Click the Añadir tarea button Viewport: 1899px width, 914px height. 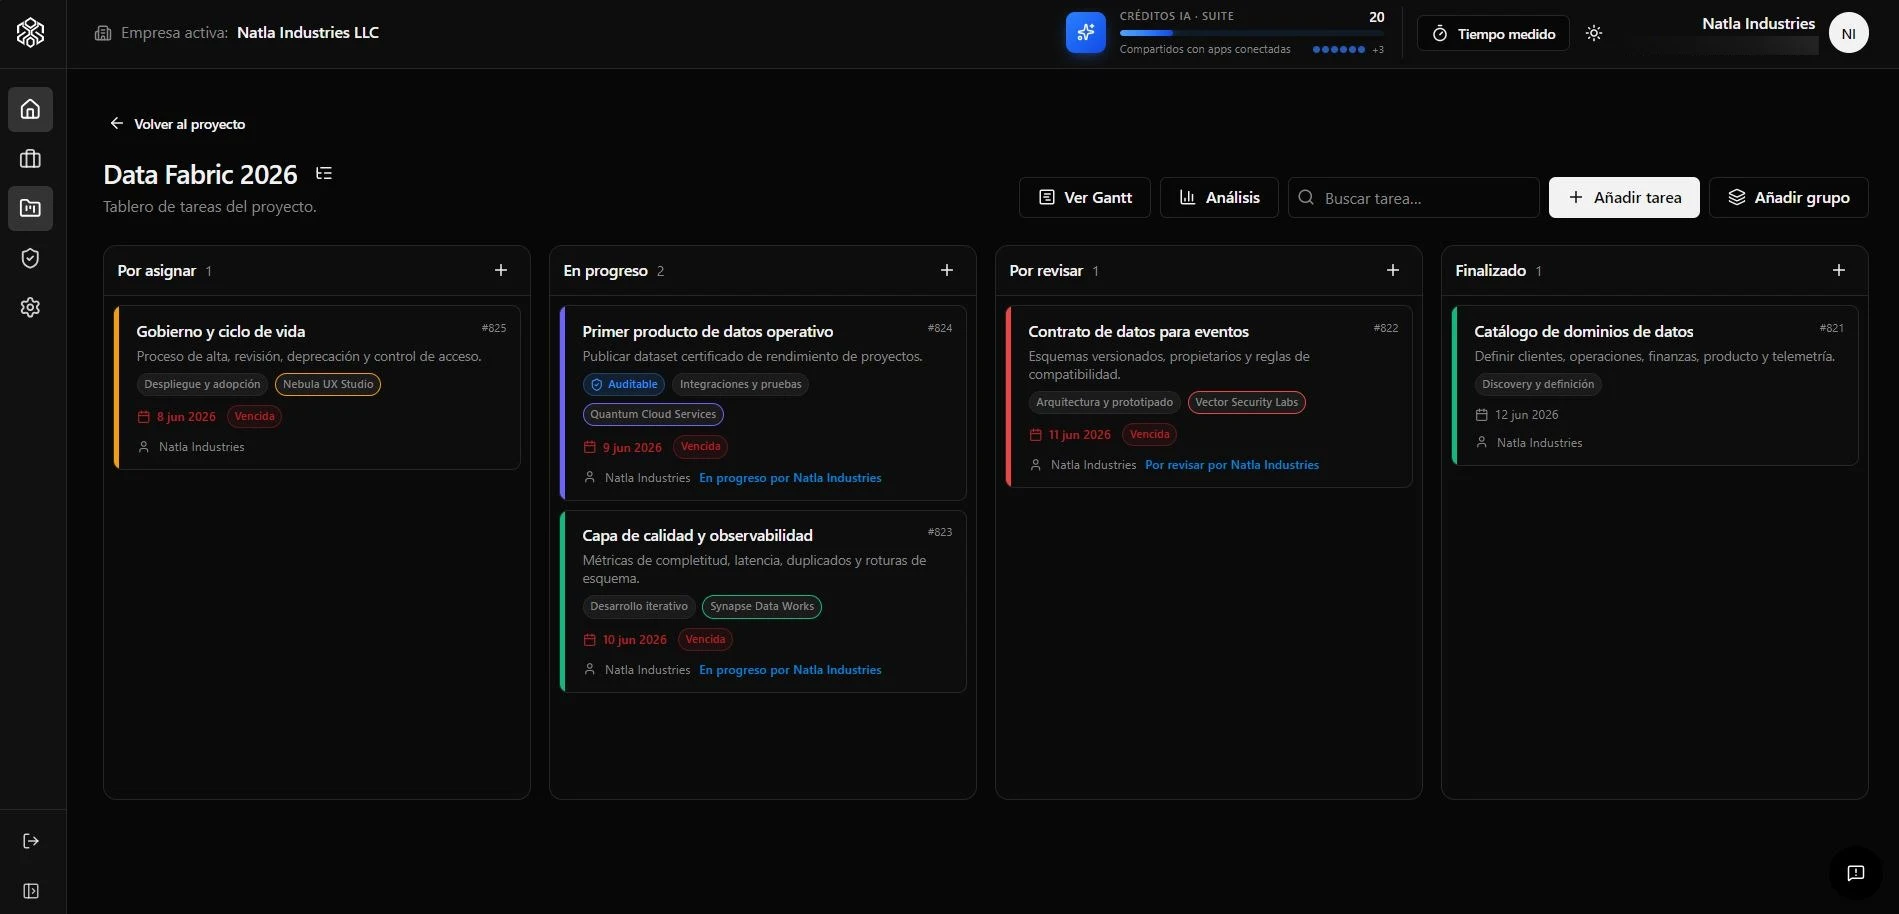click(x=1624, y=198)
